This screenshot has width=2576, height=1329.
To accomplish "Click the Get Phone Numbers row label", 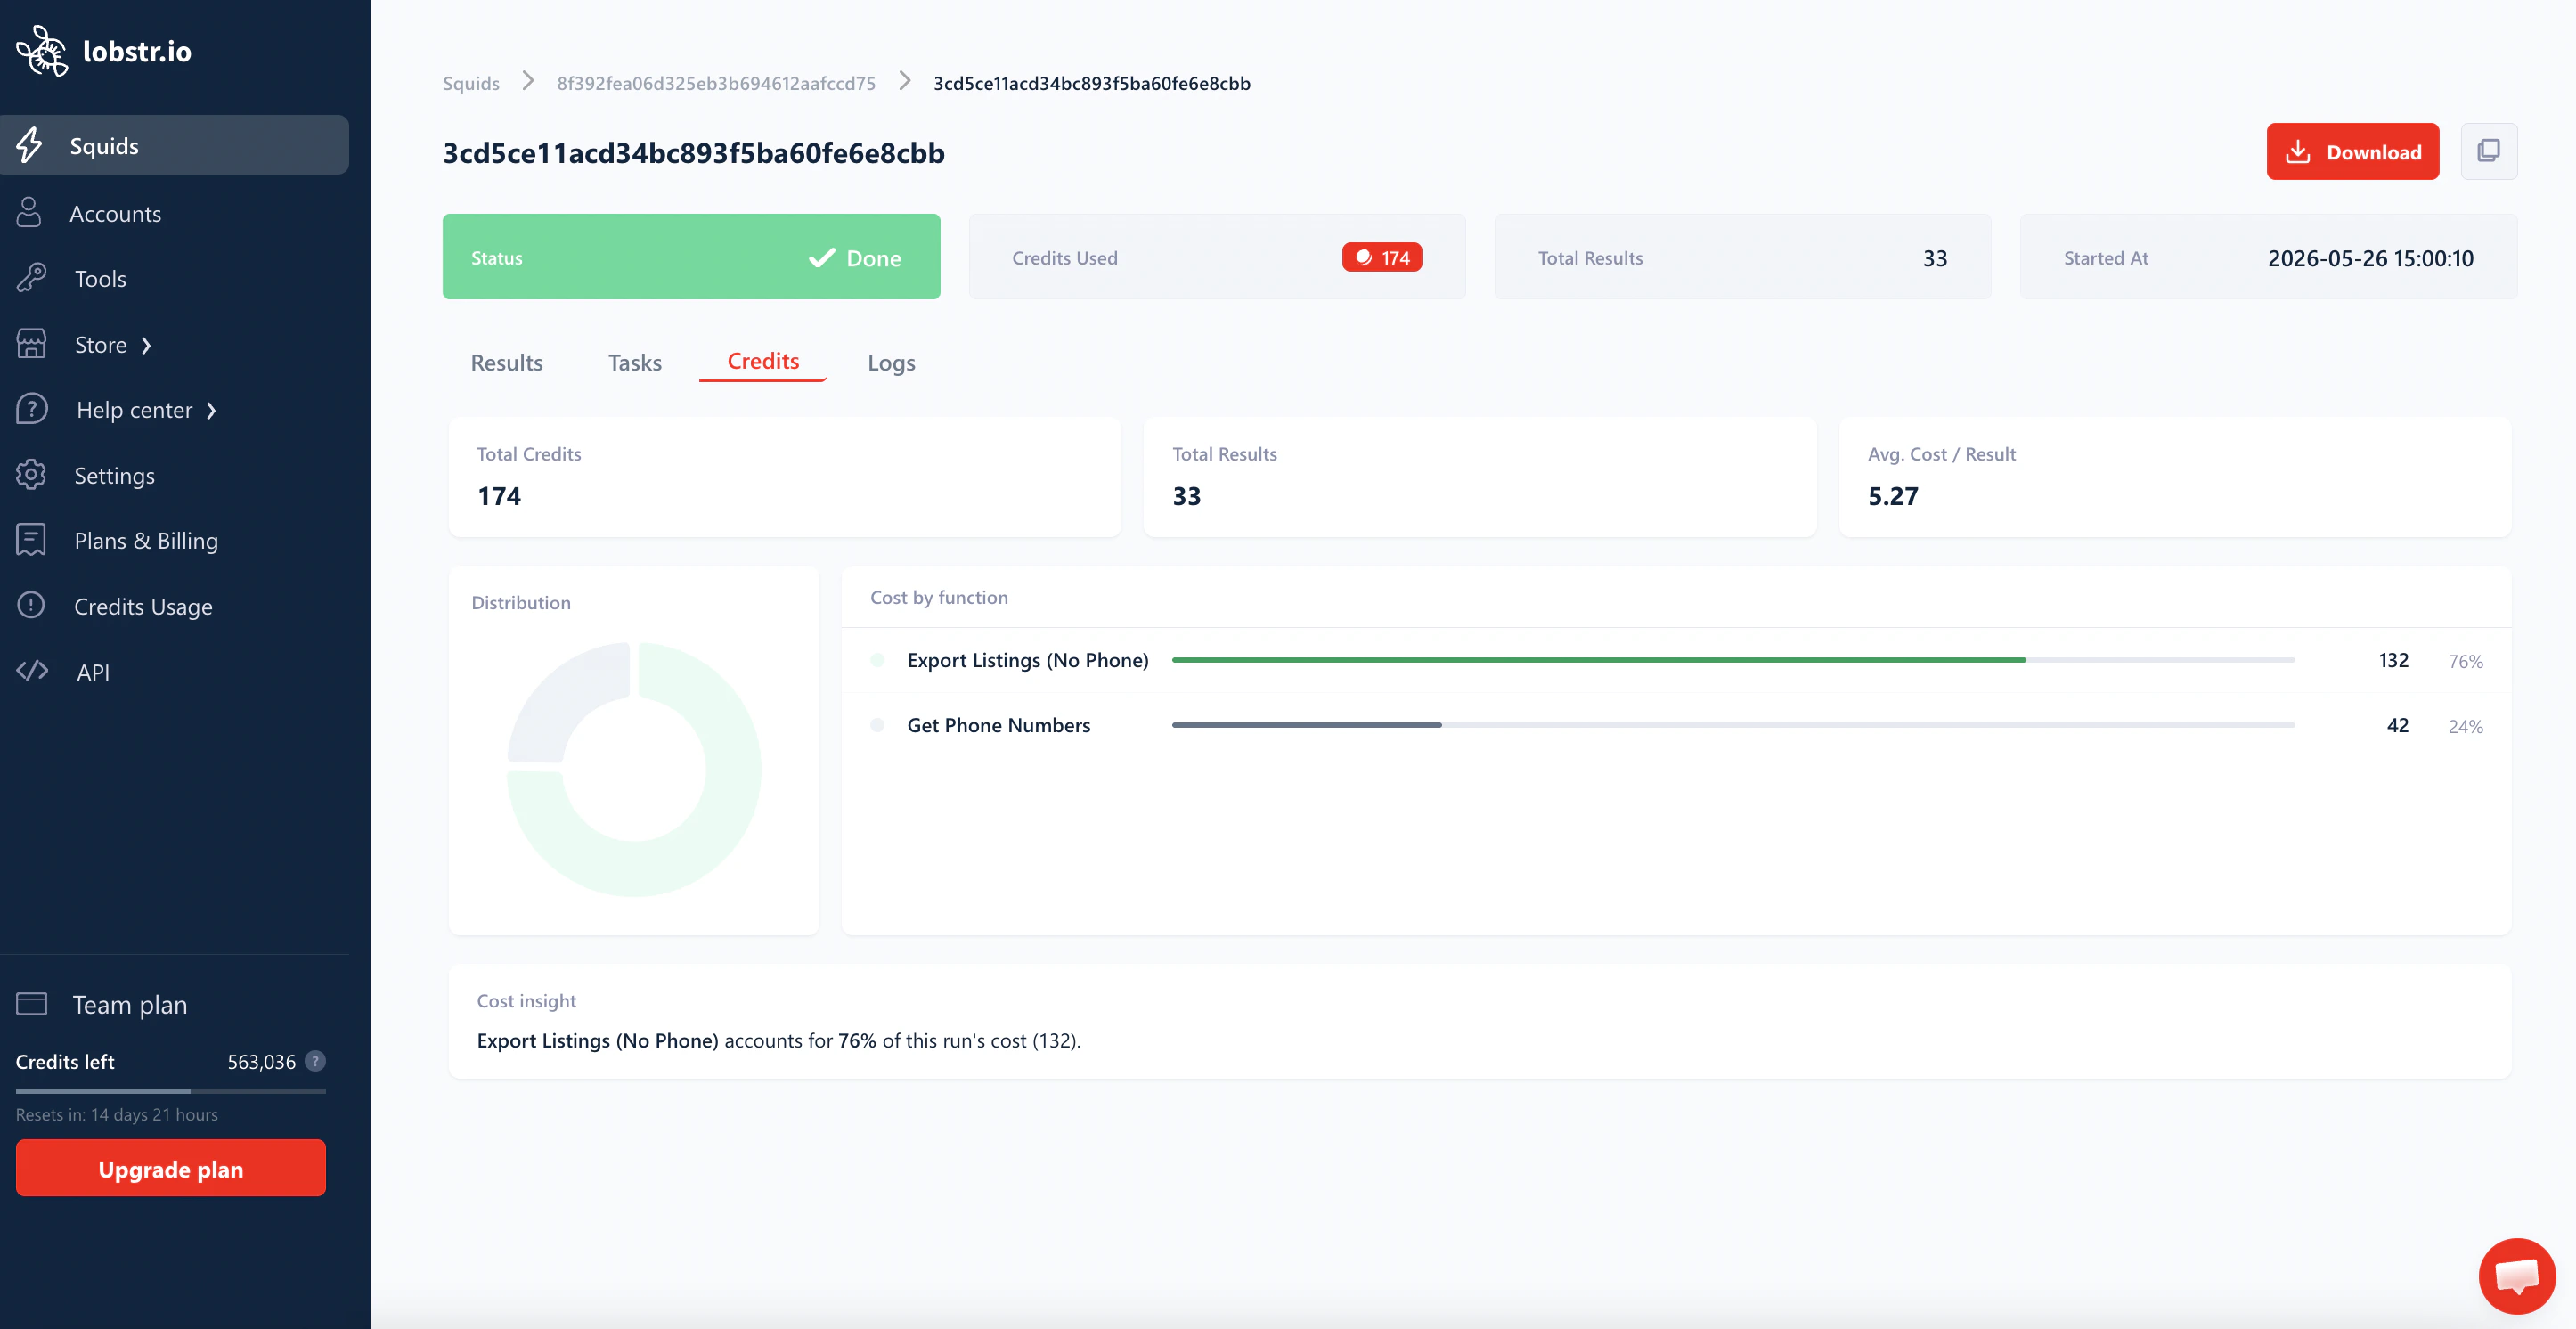I will tap(998, 725).
